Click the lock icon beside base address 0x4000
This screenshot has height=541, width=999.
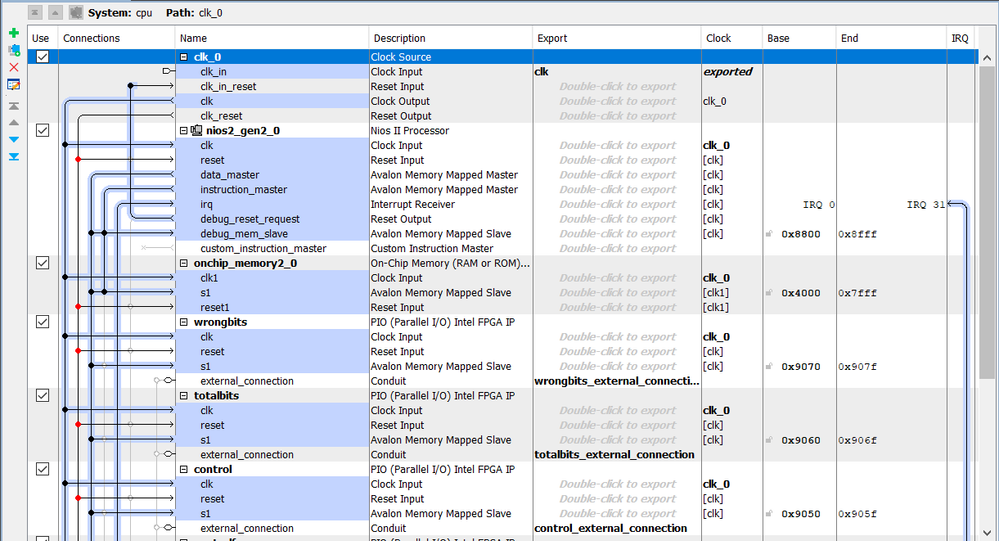[771, 293]
